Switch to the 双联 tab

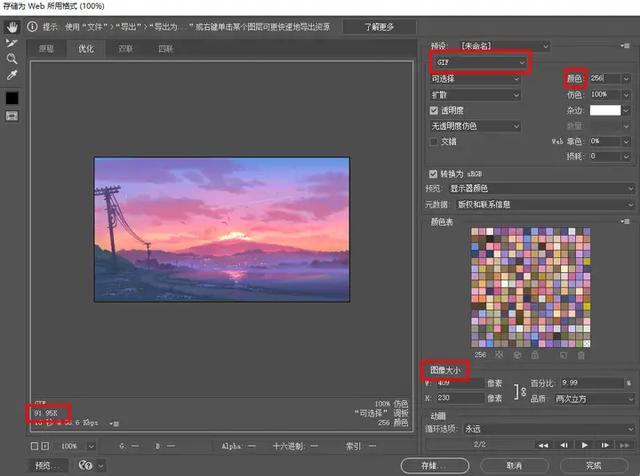point(126,49)
